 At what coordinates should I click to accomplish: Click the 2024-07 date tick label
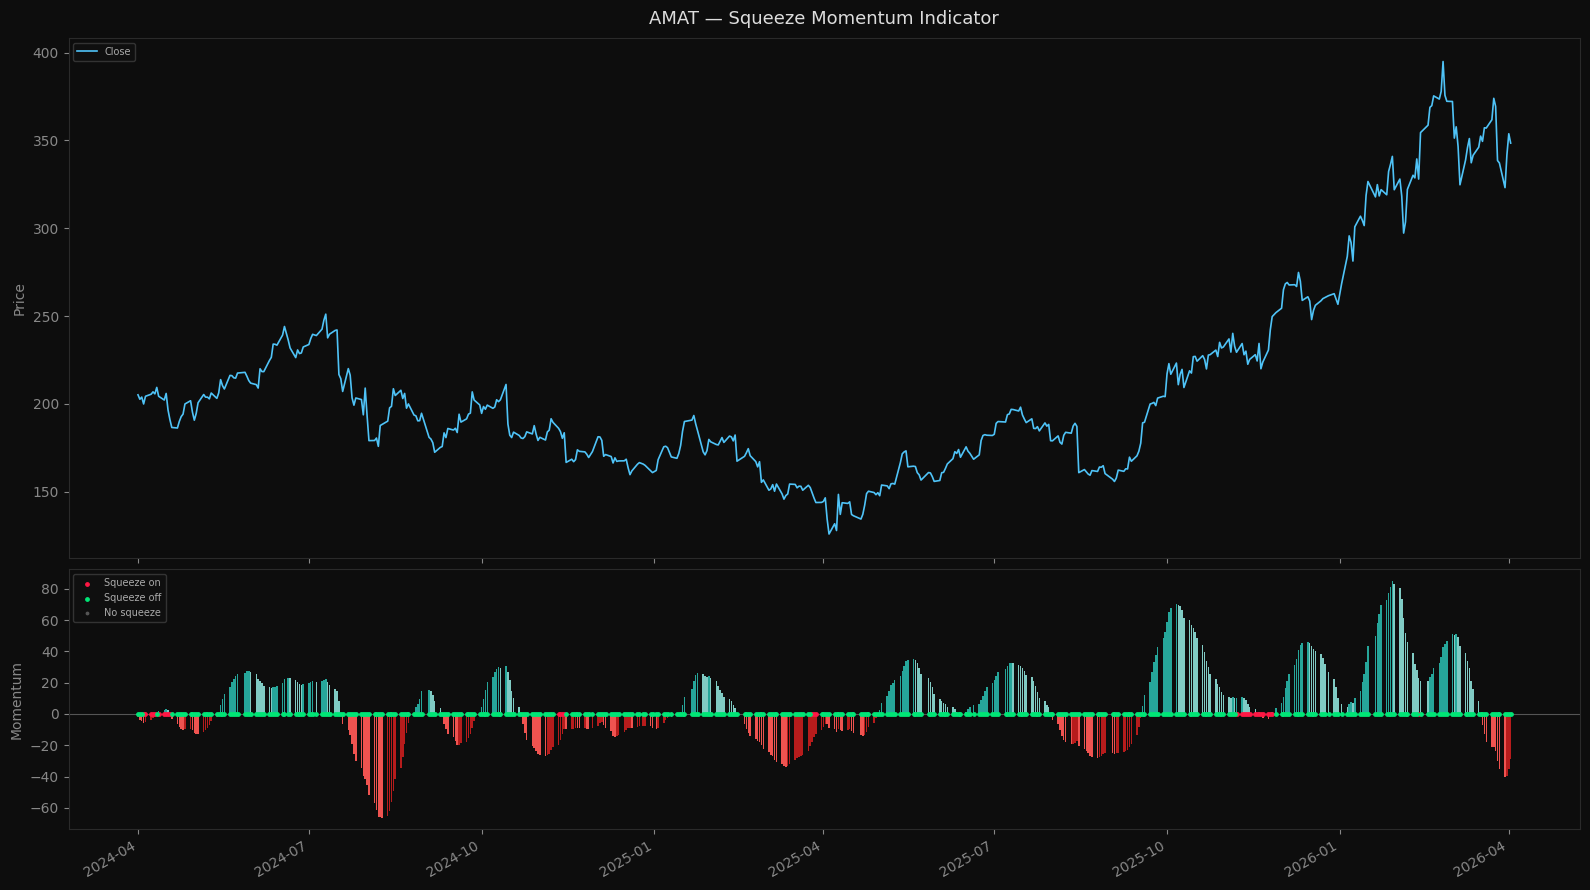(x=281, y=860)
